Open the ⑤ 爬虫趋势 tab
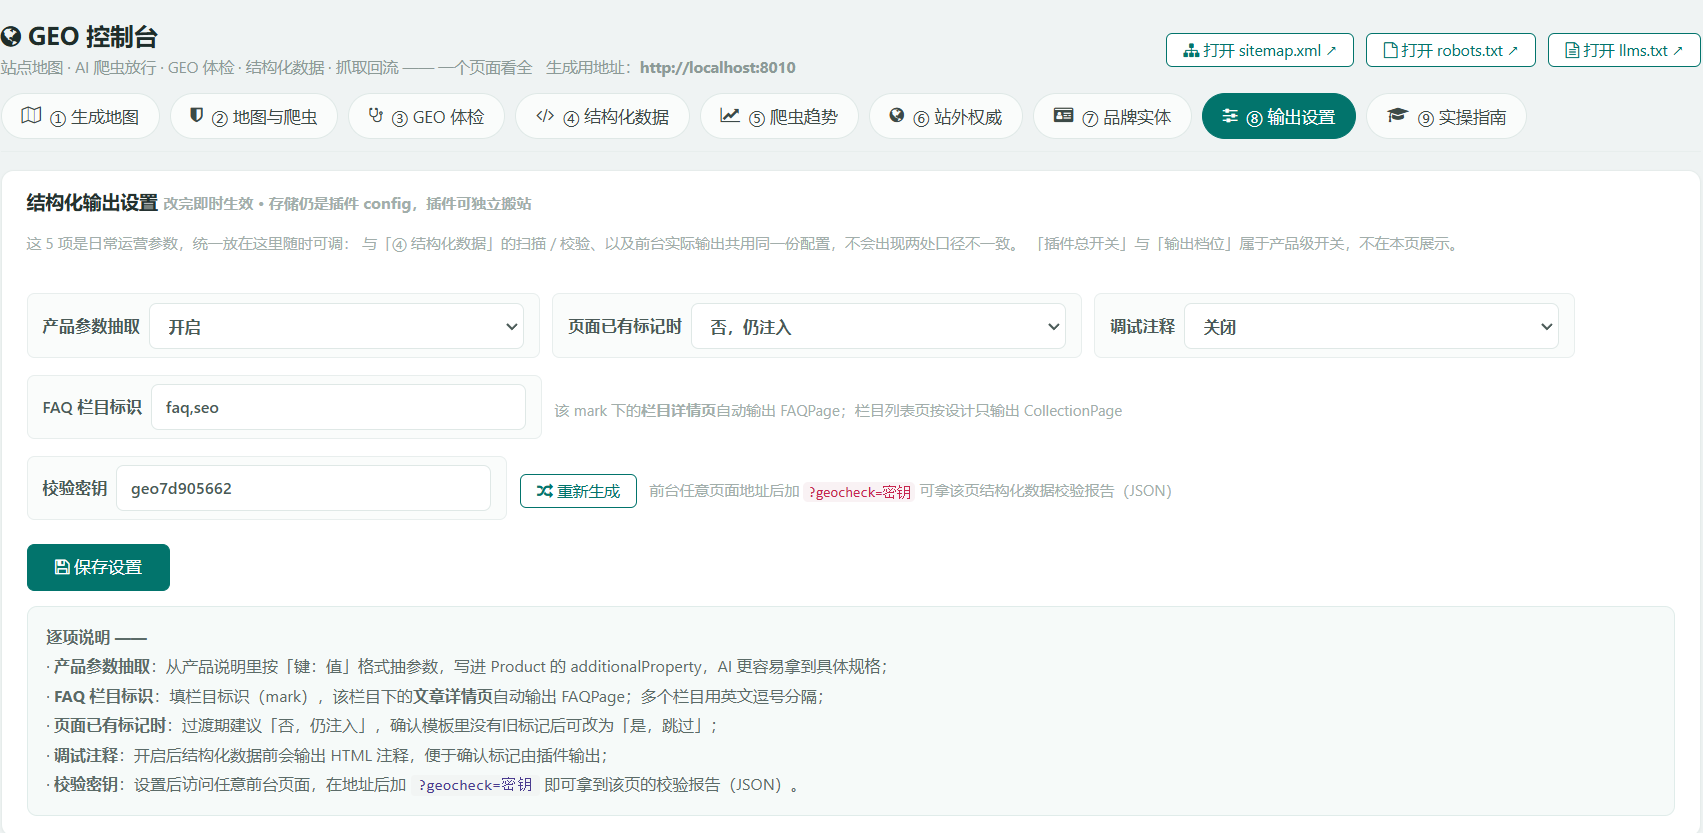The width and height of the screenshot is (1703, 833). [x=779, y=116]
